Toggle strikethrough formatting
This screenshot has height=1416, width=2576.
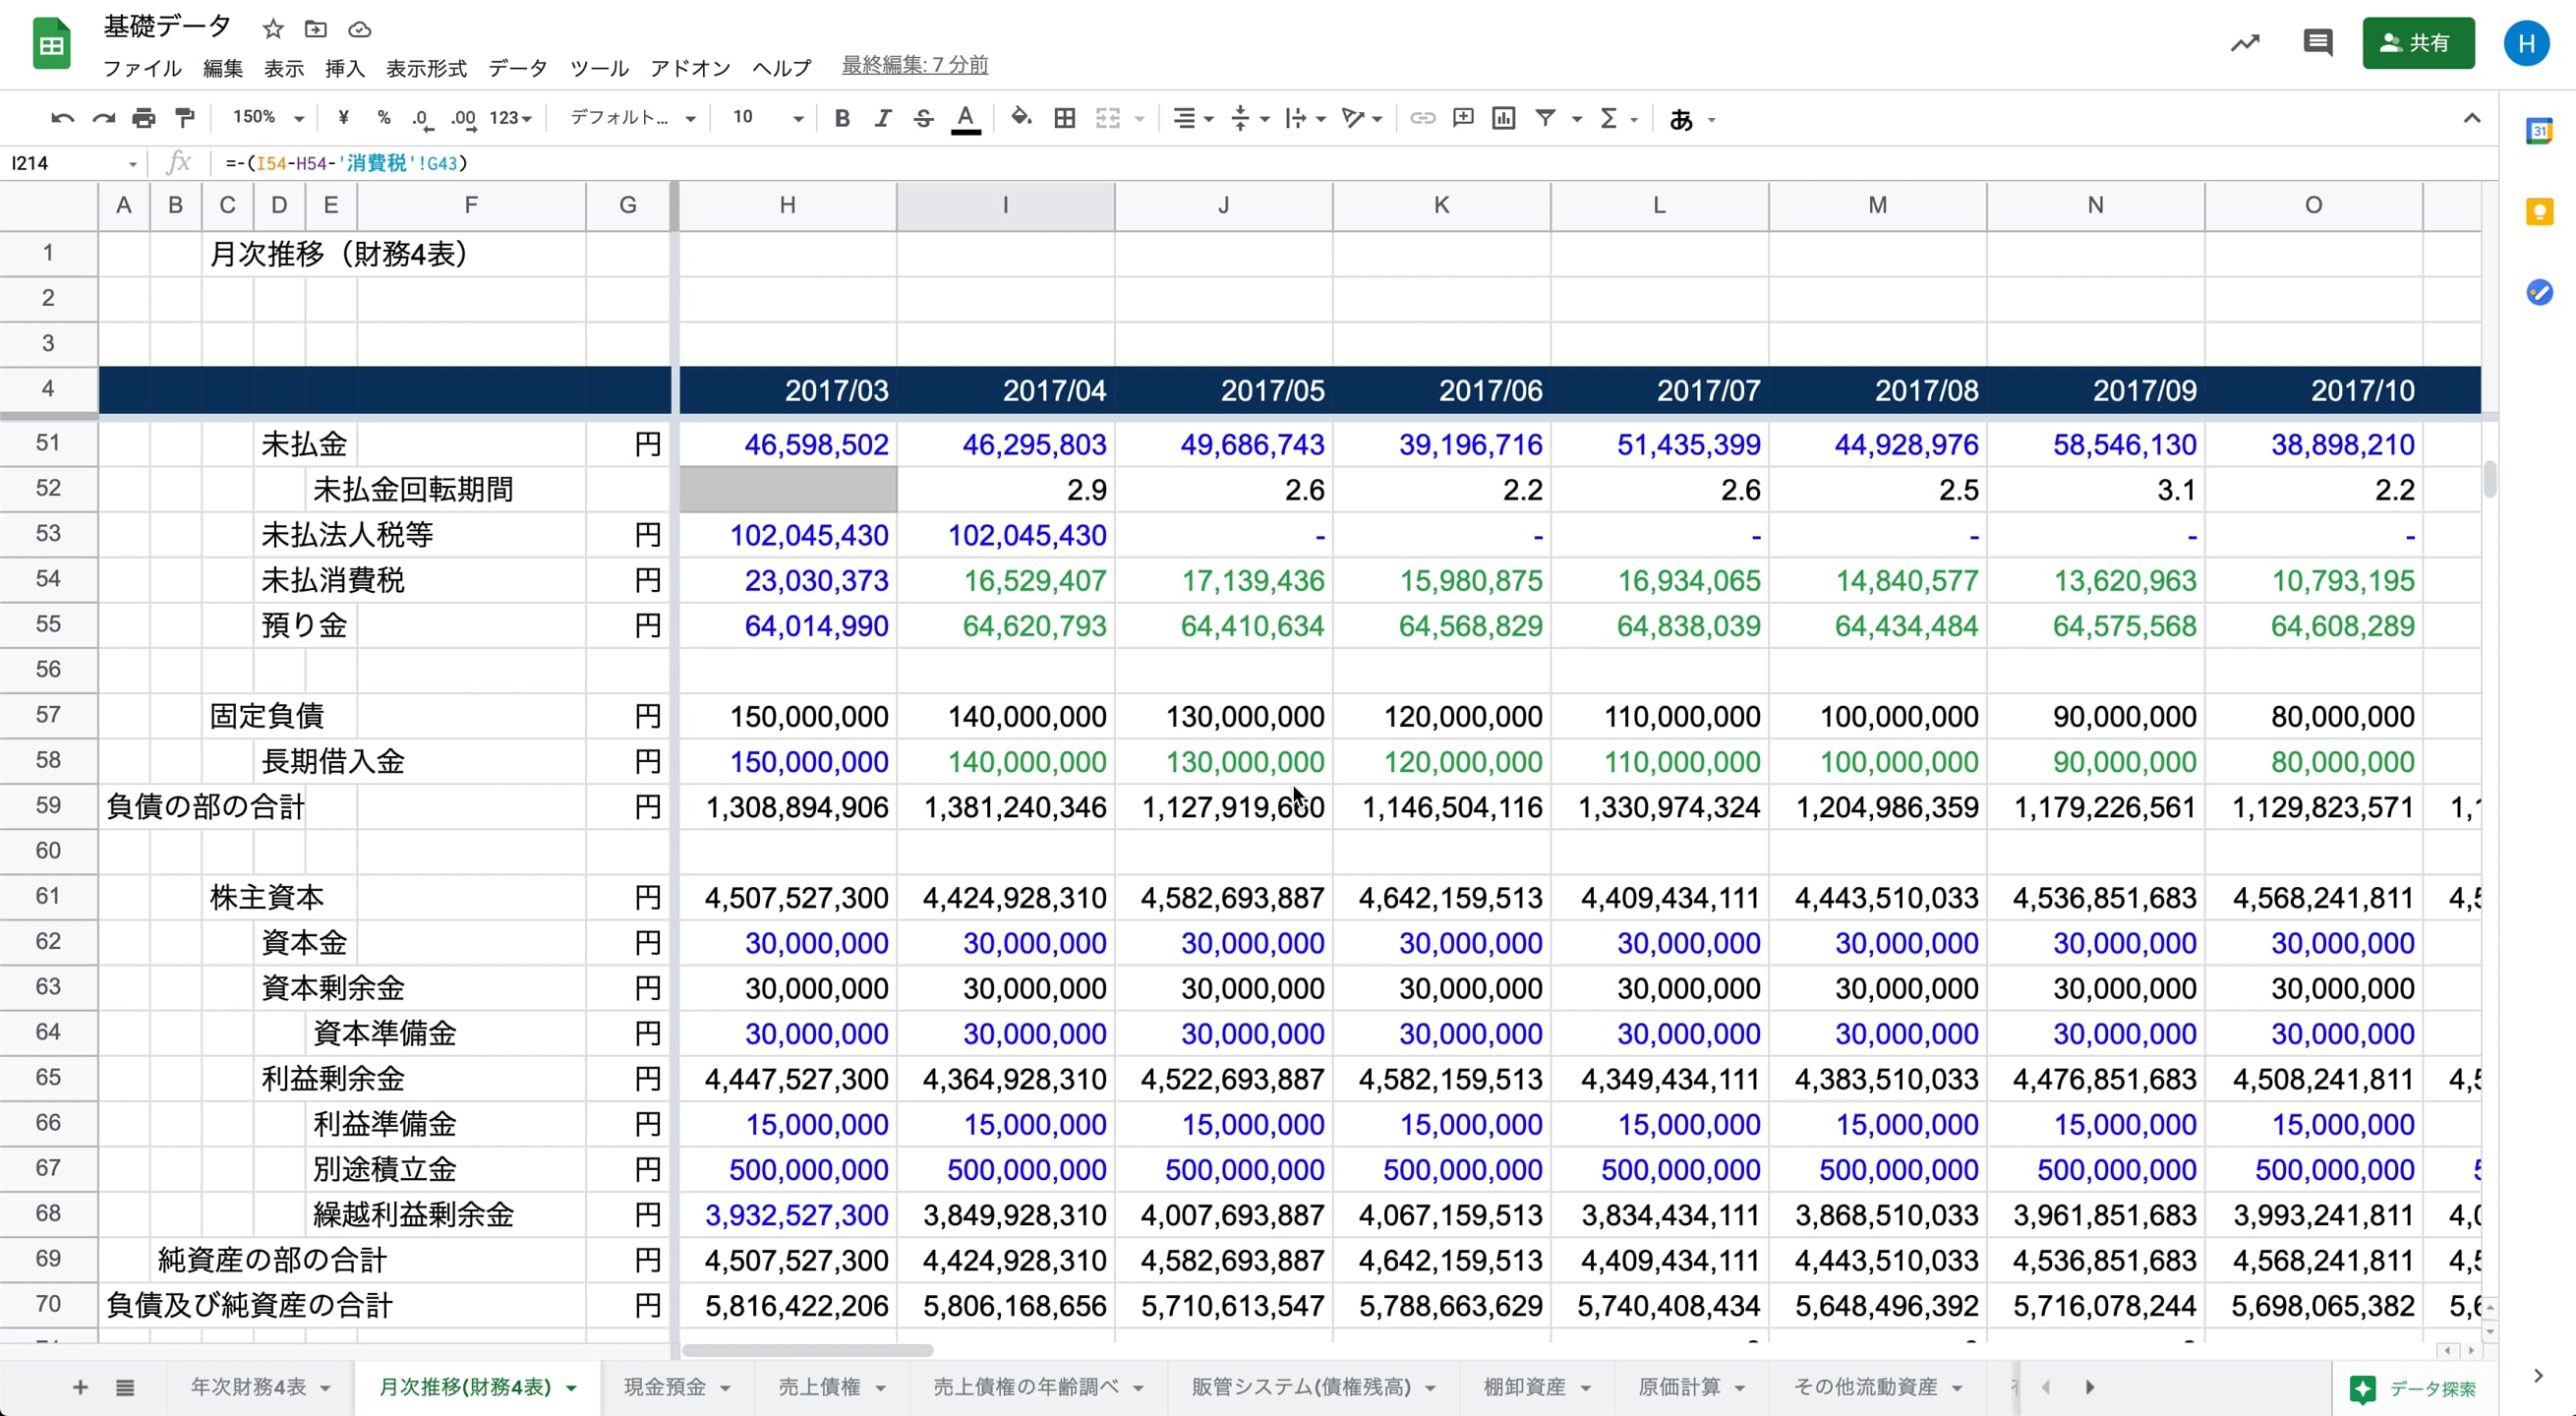(x=923, y=119)
